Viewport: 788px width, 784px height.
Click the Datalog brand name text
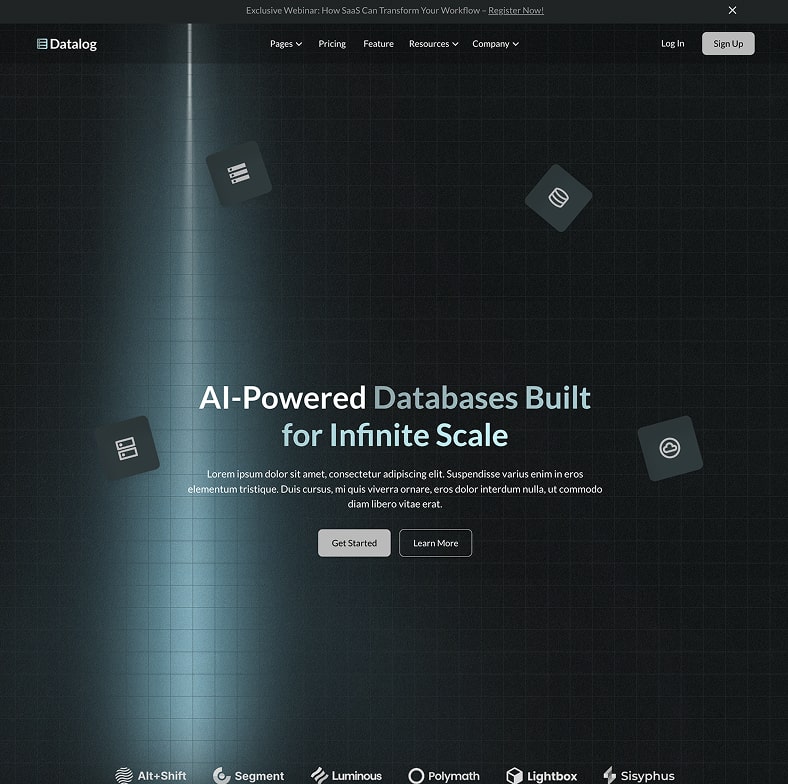coord(73,44)
